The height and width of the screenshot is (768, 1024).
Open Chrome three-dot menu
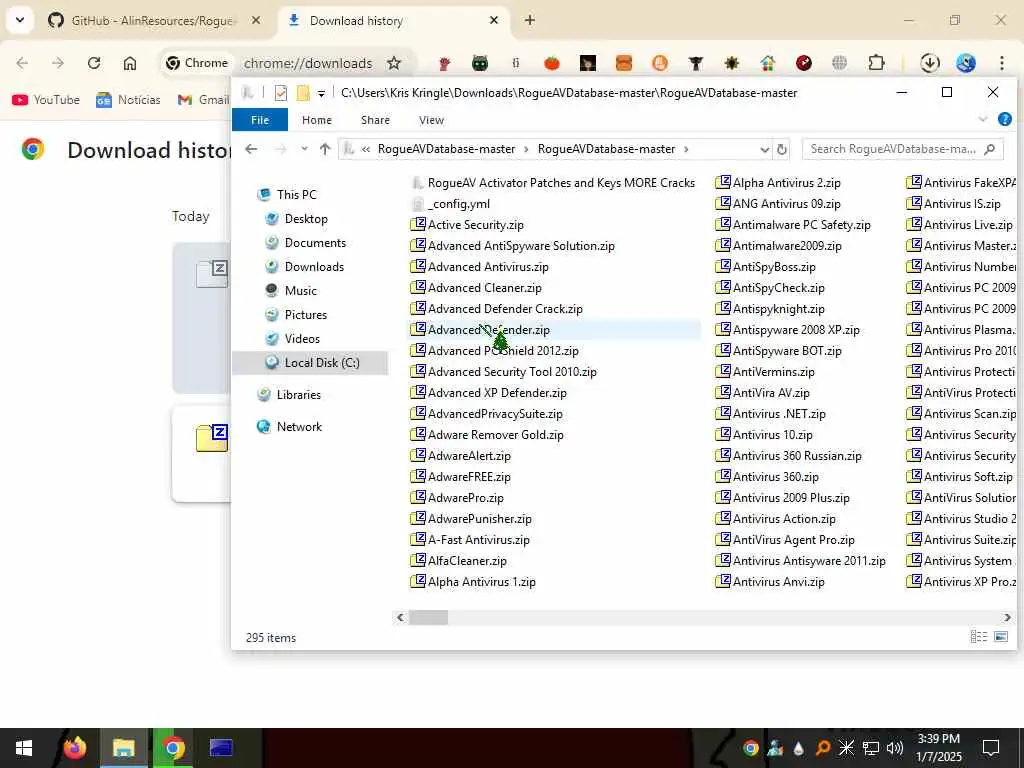tap(1002, 63)
